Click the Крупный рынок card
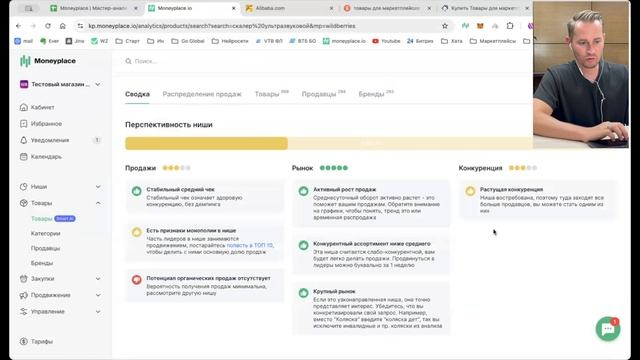This screenshot has height=360, width=640. (x=371, y=309)
